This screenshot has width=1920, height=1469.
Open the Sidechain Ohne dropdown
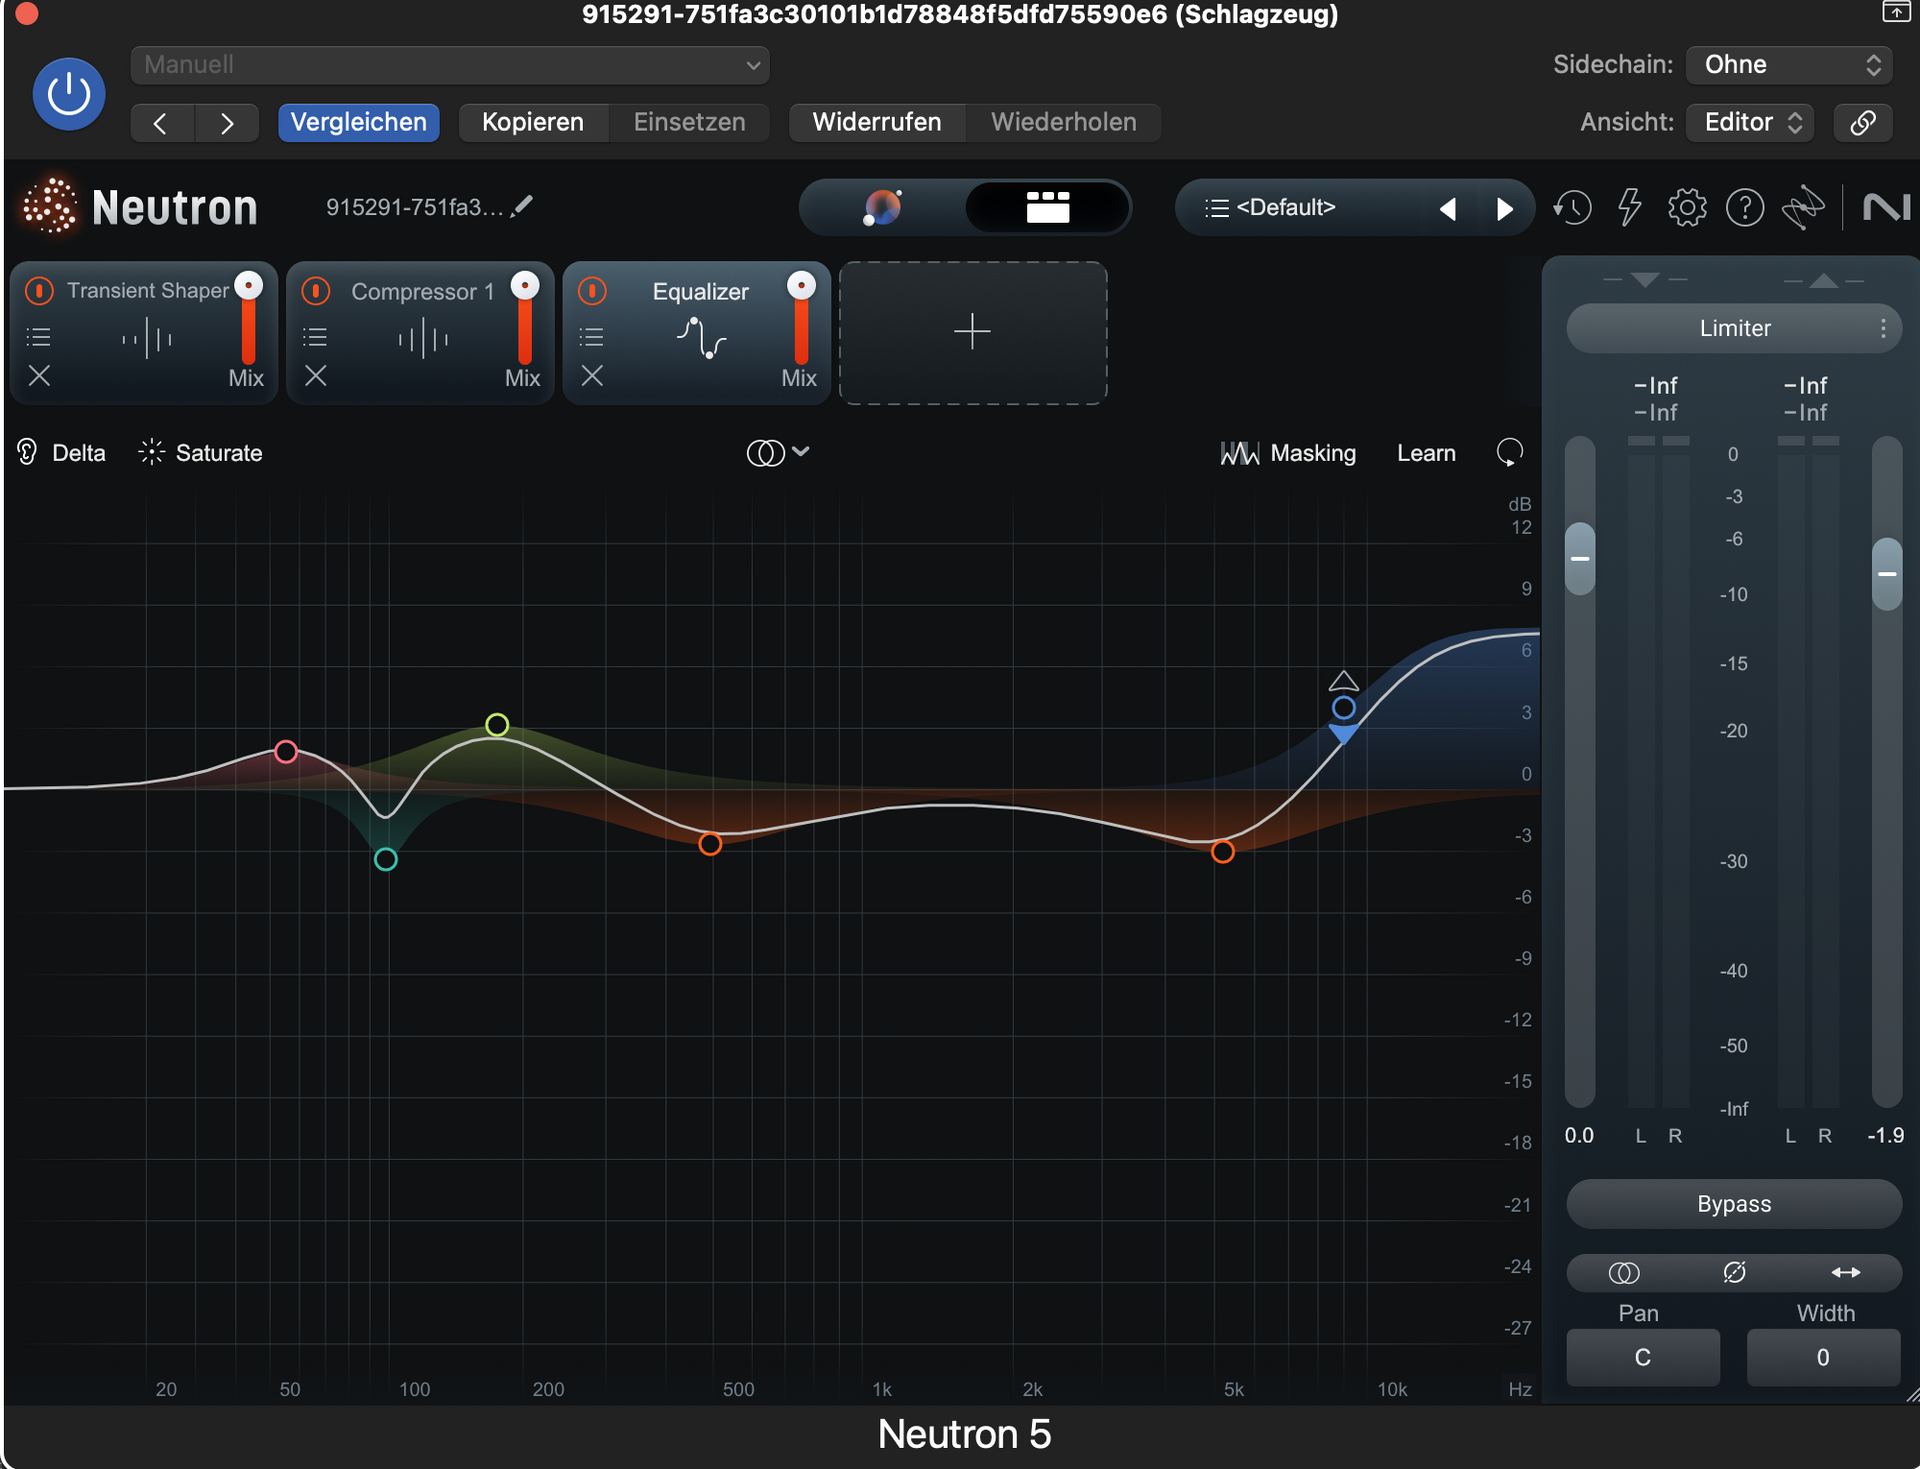[x=1789, y=65]
